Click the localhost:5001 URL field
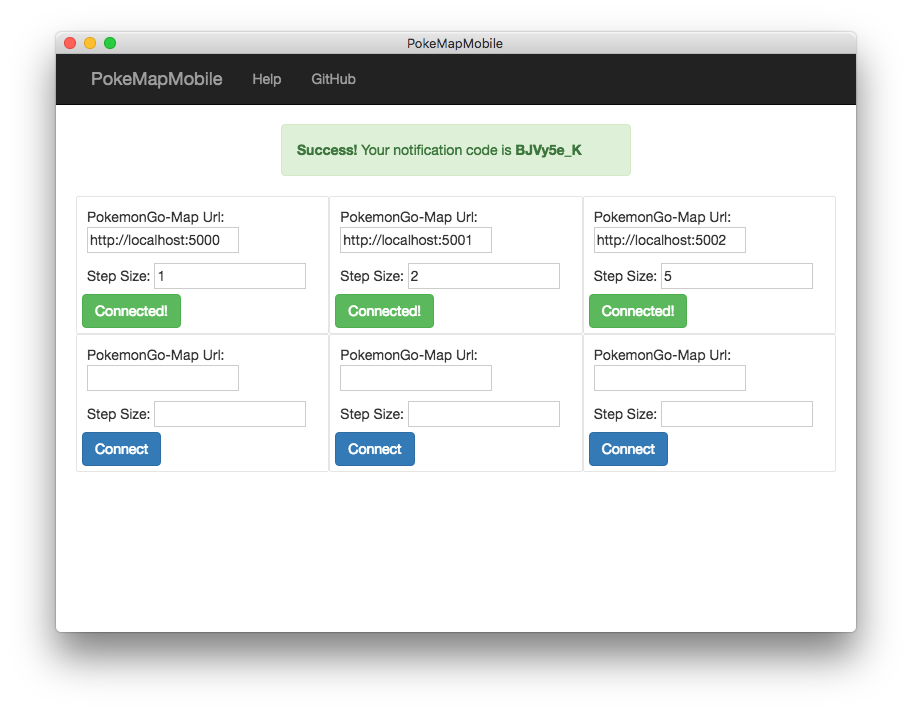This screenshot has height=712, width=912. pos(416,240)
